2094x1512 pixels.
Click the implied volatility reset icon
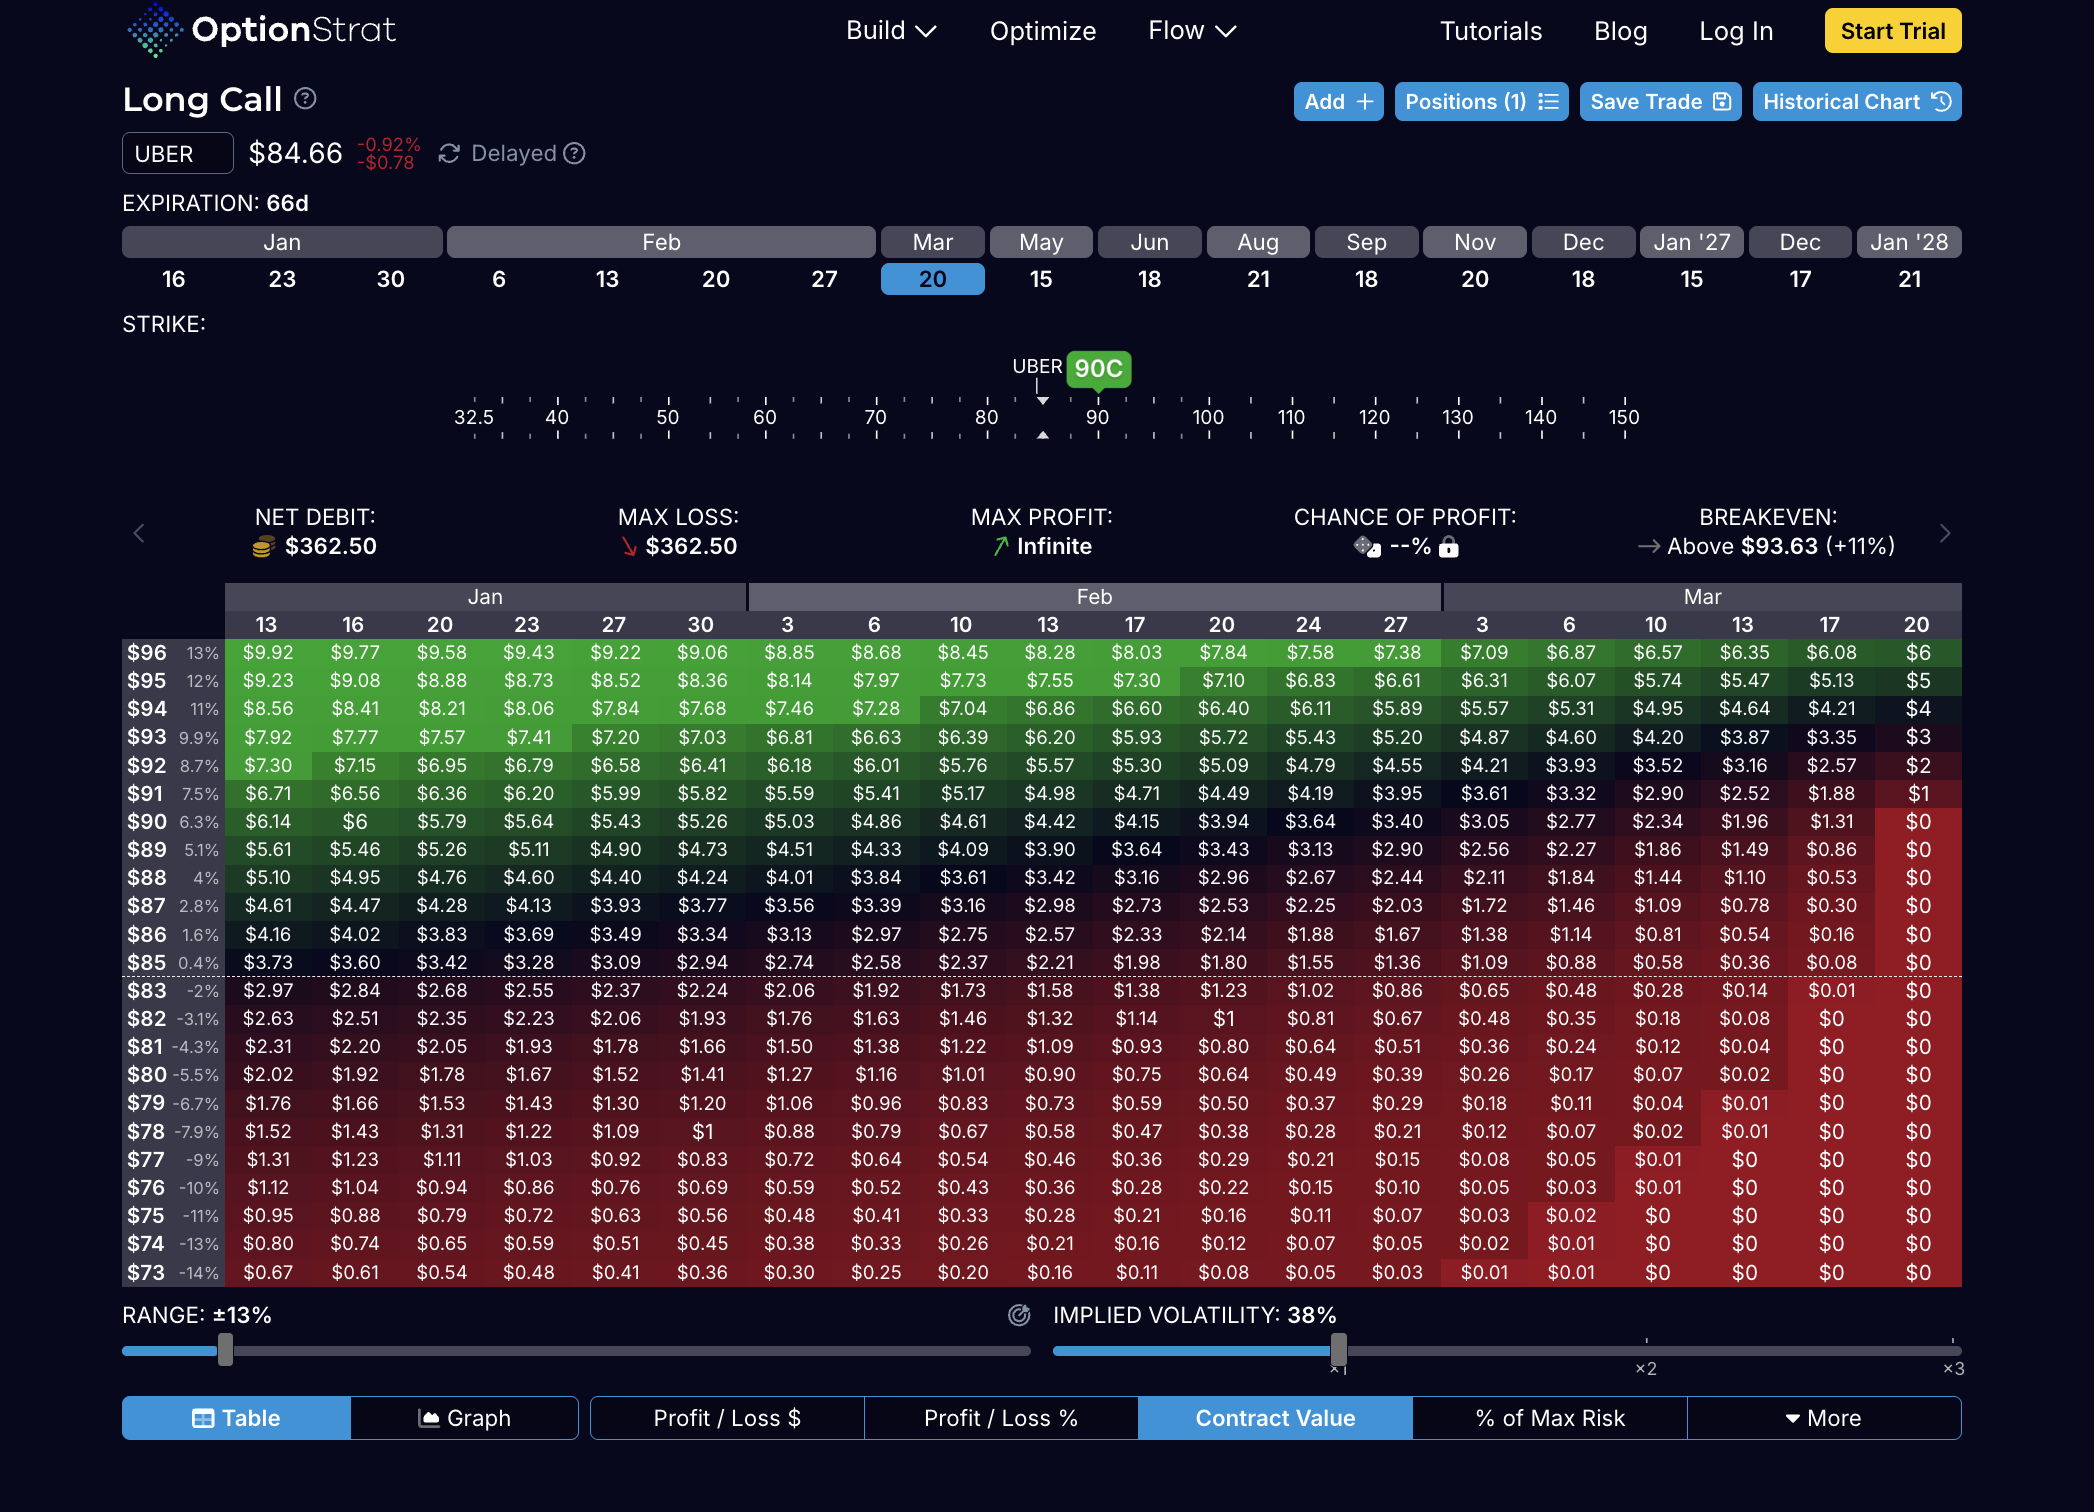click(1019, 1315)
